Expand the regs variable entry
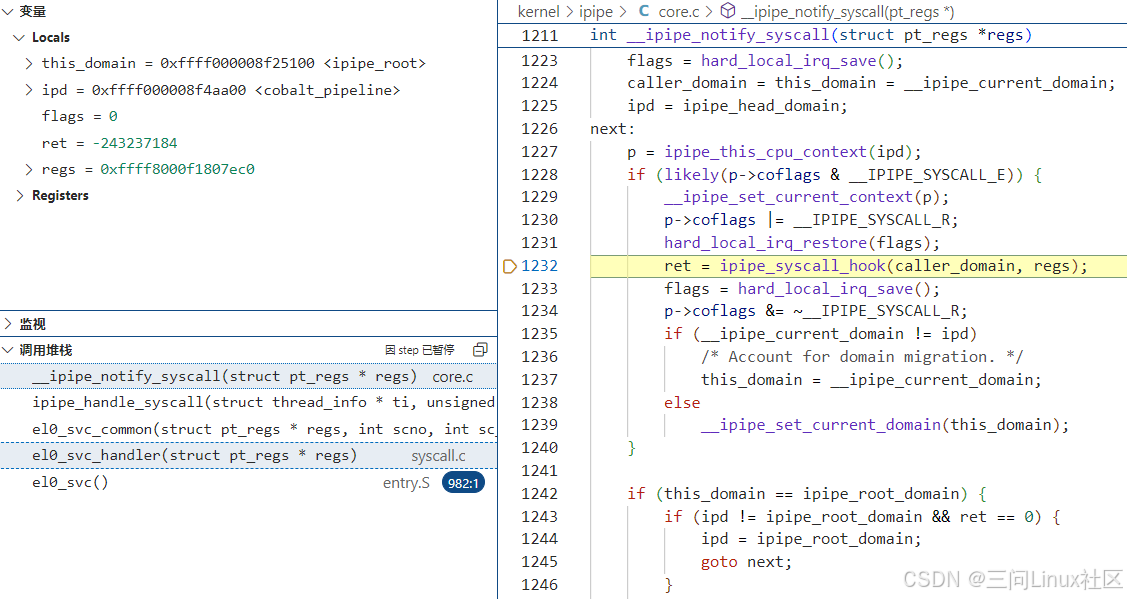Image resolution: width=1127 pixels, height=599 pixels. (29, 169)
